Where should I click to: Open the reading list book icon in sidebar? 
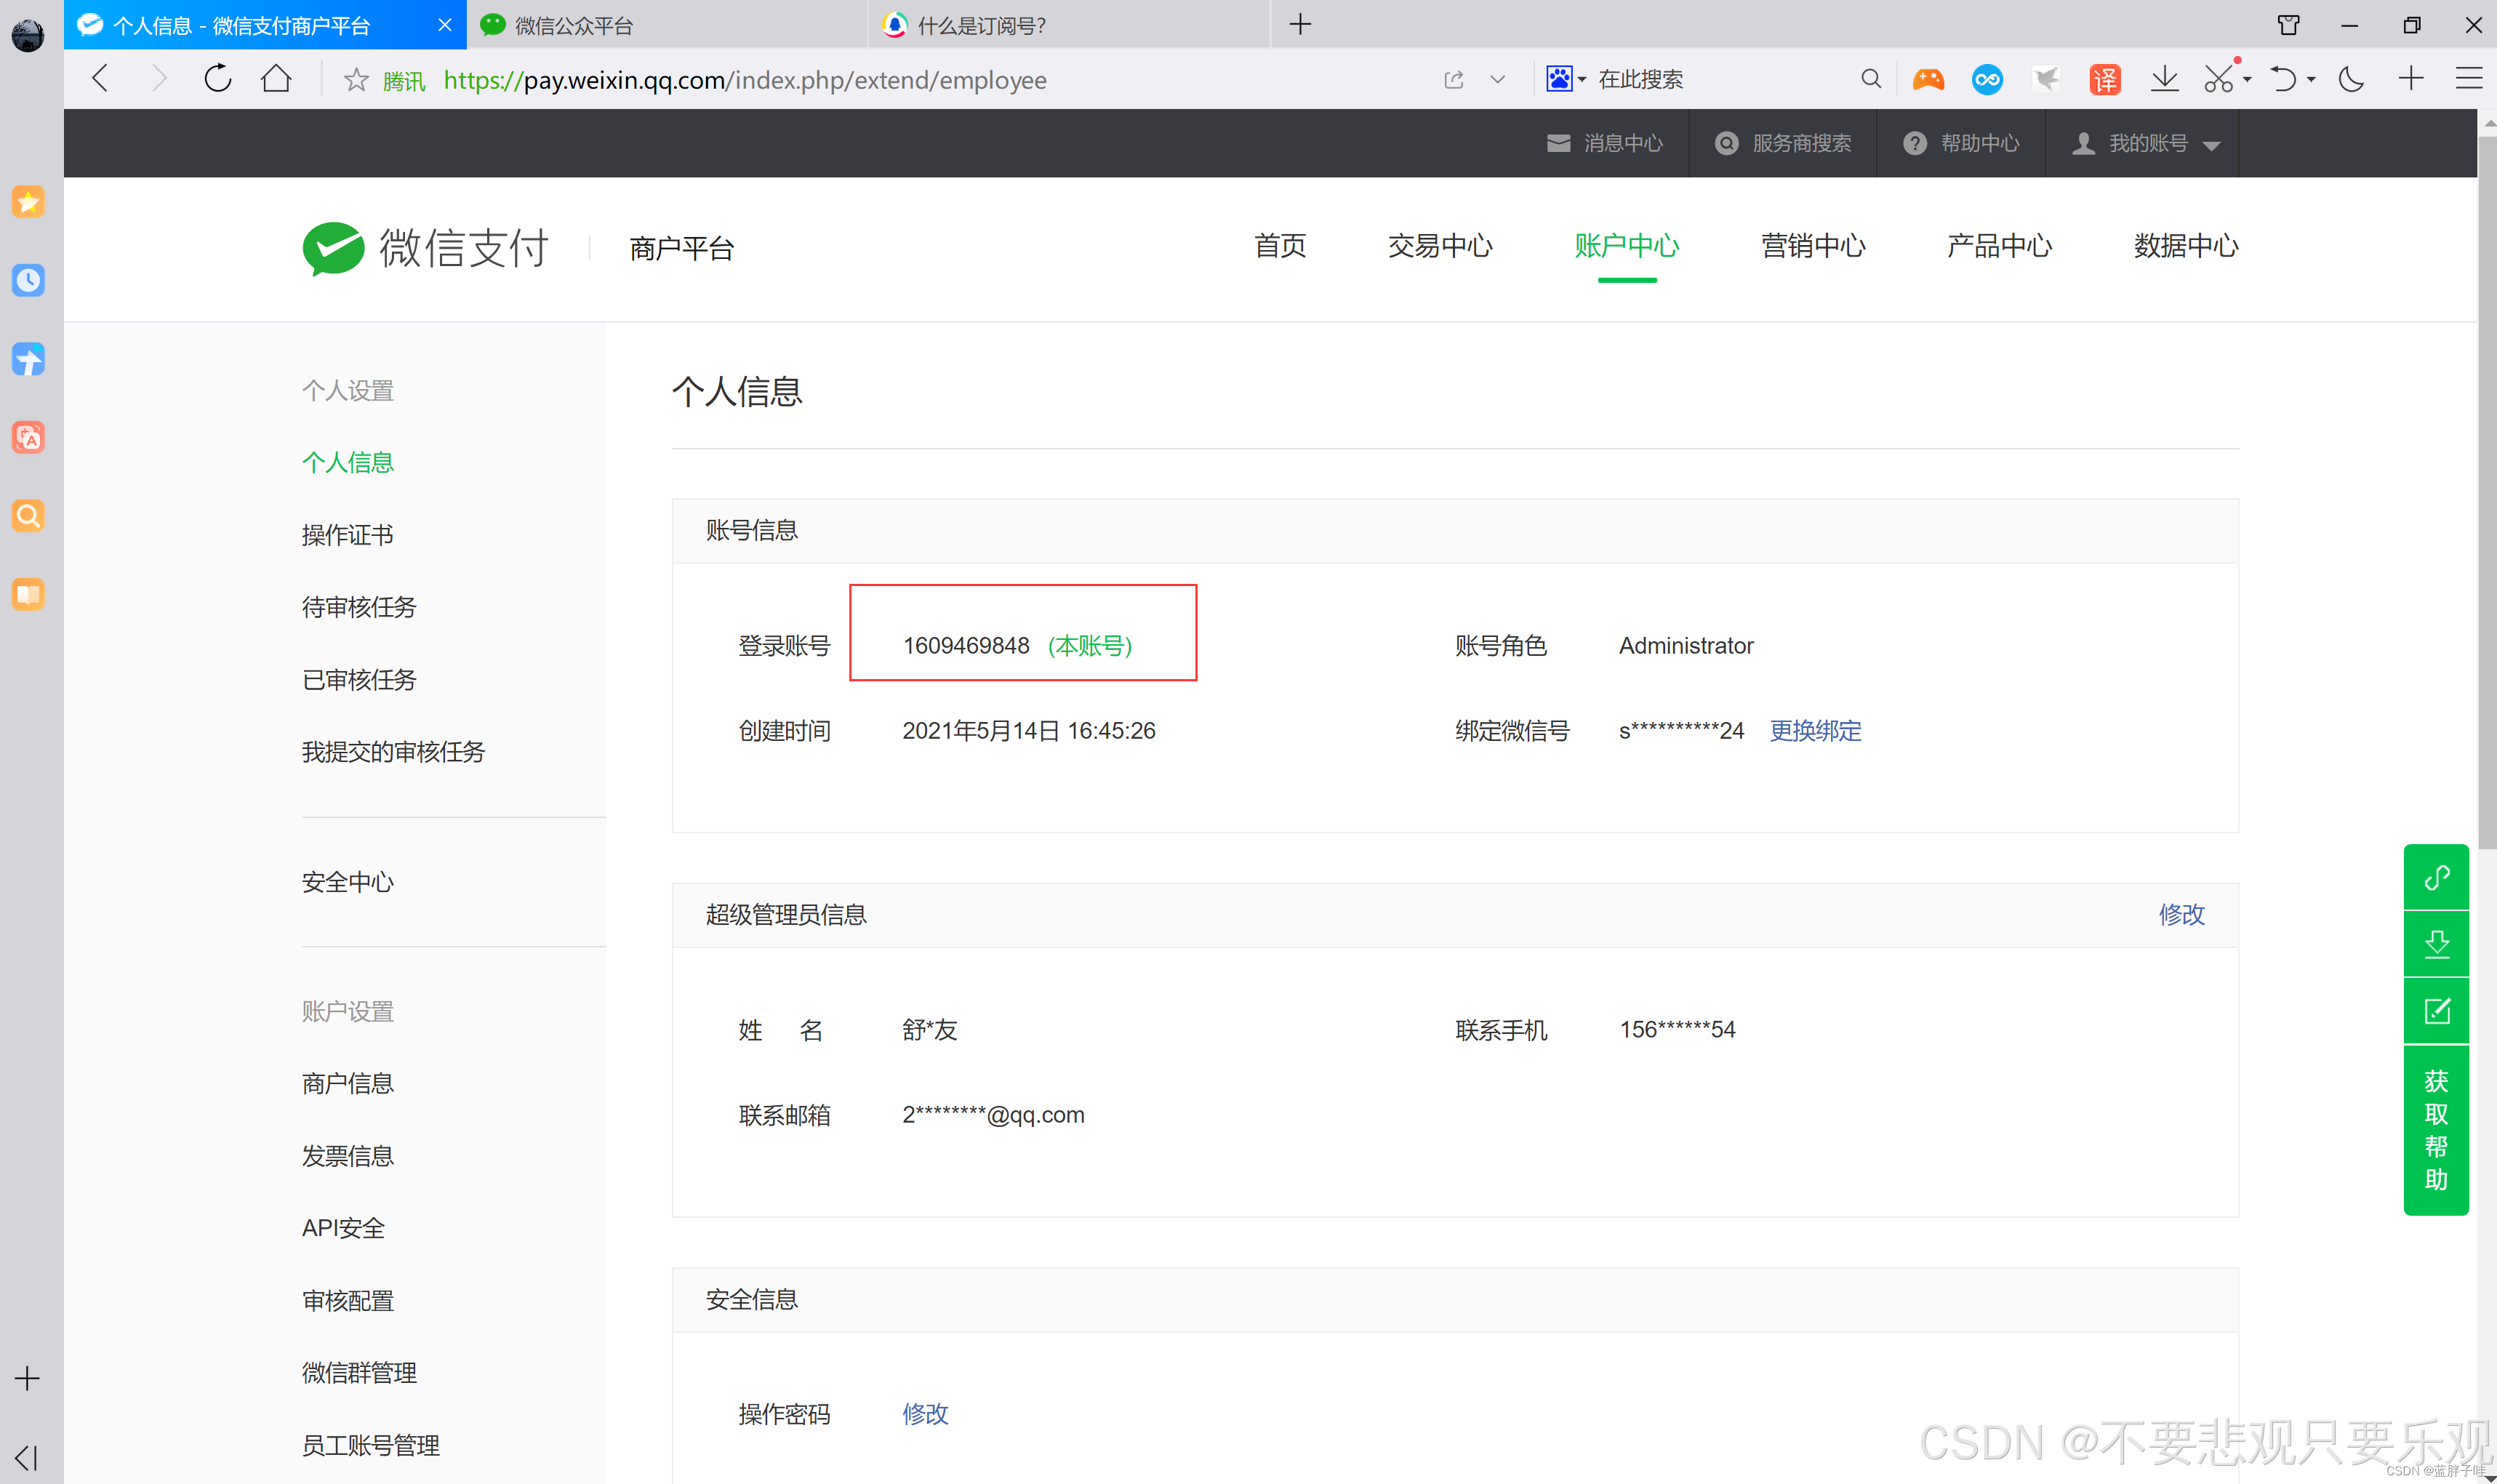(27, 594)
